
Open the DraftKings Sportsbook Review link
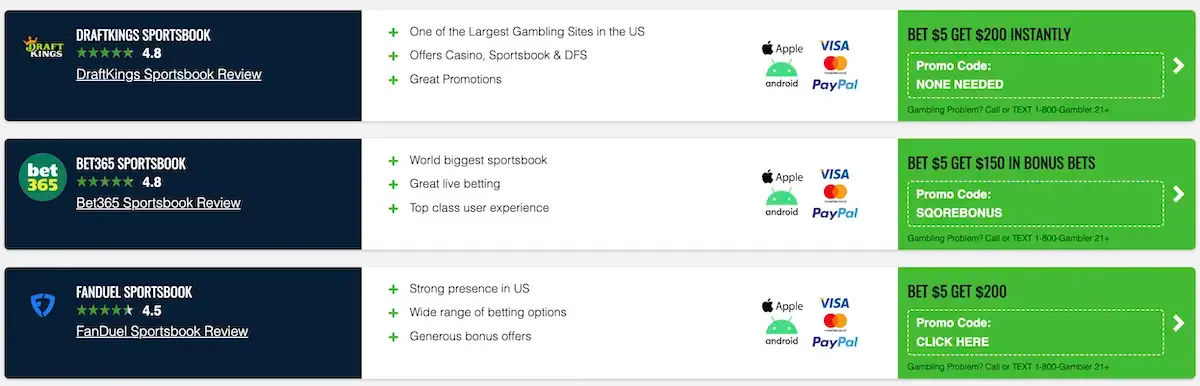pyautogui.click(x=169, y=74)
